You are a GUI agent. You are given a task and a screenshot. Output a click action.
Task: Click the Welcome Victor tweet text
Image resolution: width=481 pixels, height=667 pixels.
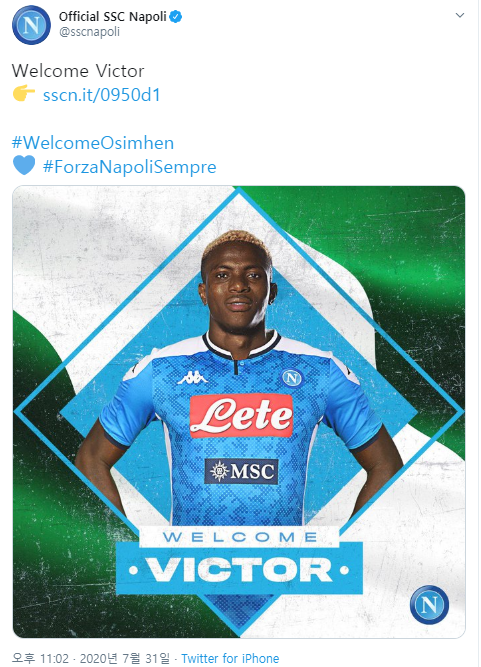coord(78,71)
